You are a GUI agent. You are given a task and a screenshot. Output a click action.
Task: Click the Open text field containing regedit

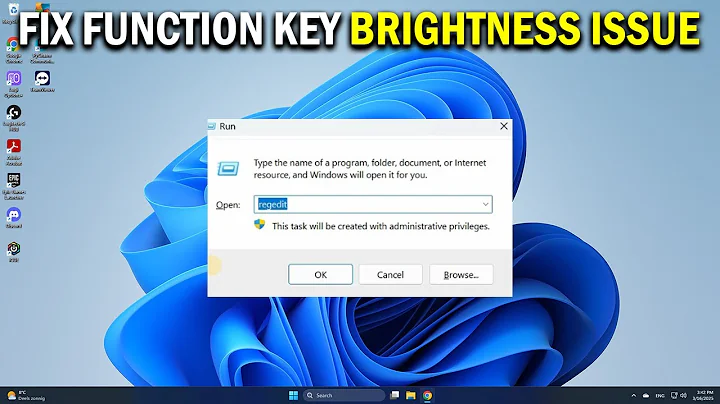pos(373,204)
